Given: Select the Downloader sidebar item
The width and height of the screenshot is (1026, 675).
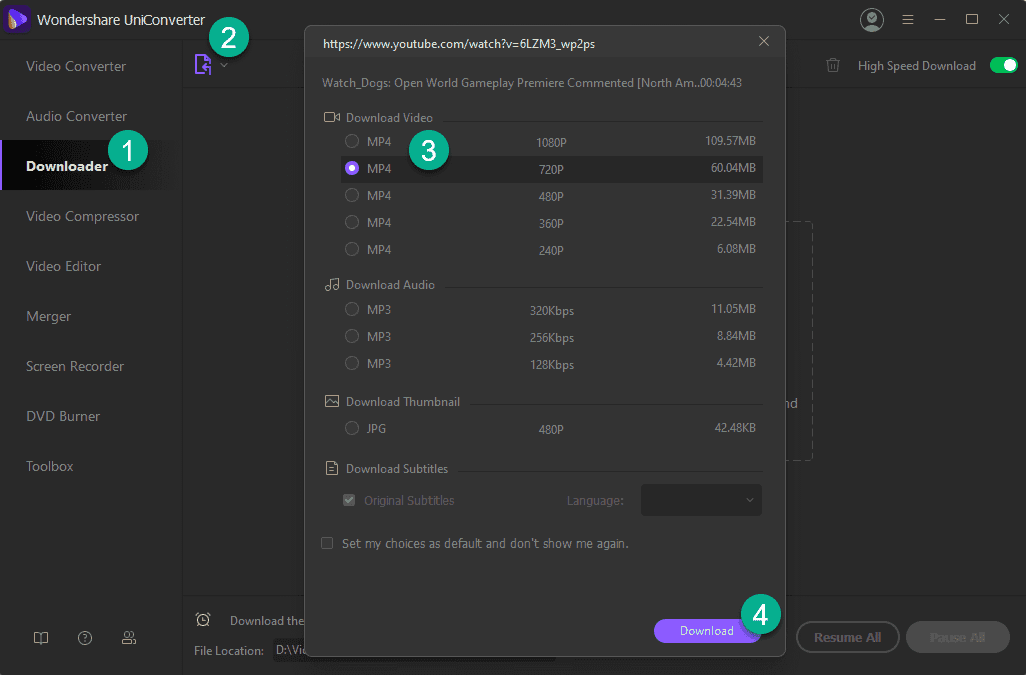Looking at the screenshot, I should point(67,166).
